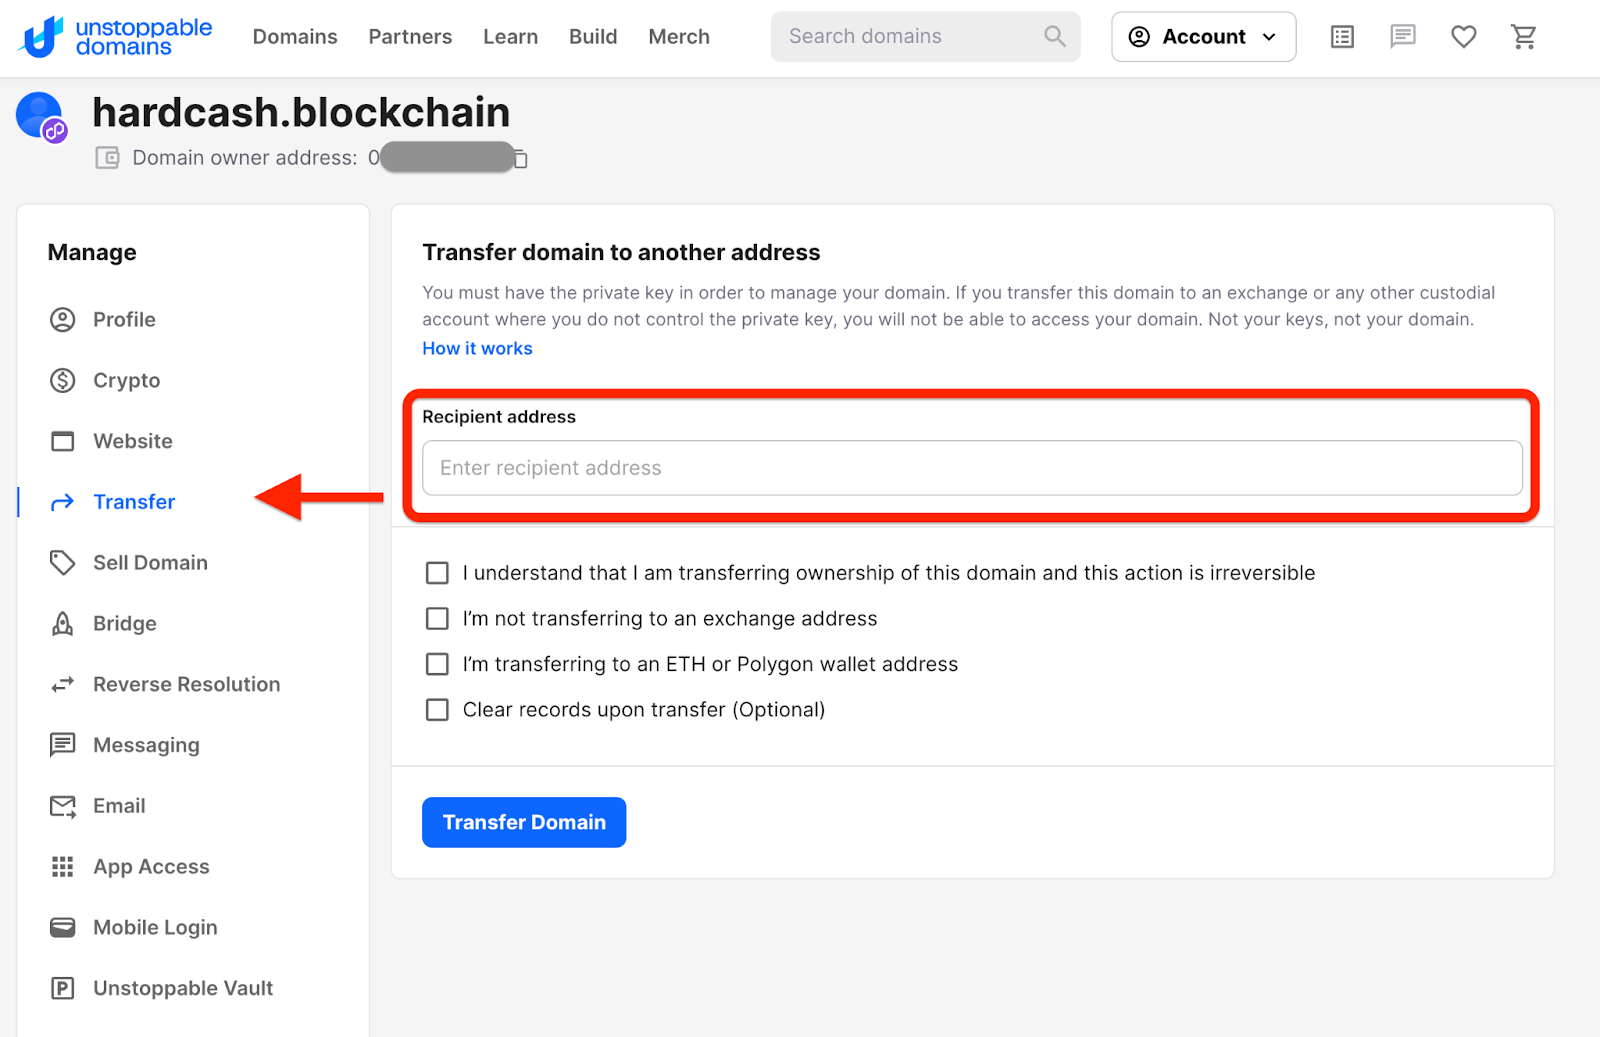Select Bridge in the Manage sidebar
The image size is (1600, 1037).
tap(124, 624)
